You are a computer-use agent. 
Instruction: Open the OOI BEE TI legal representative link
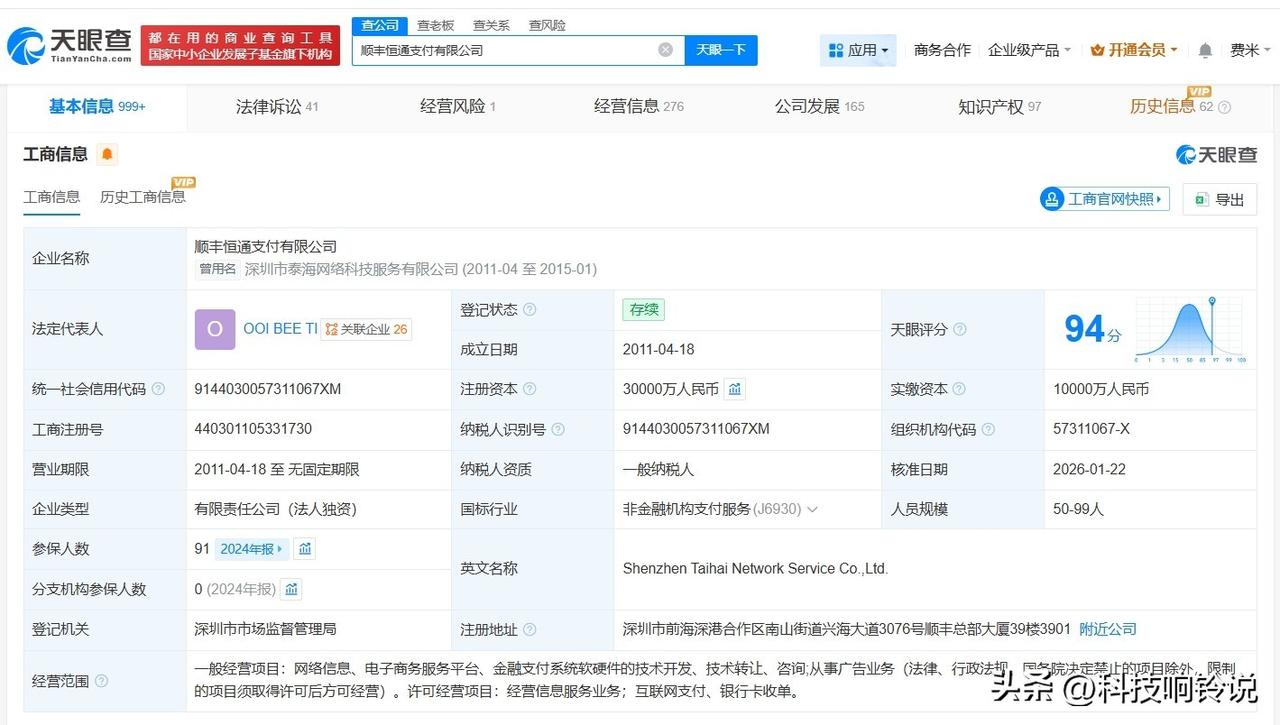coord(280,329)
